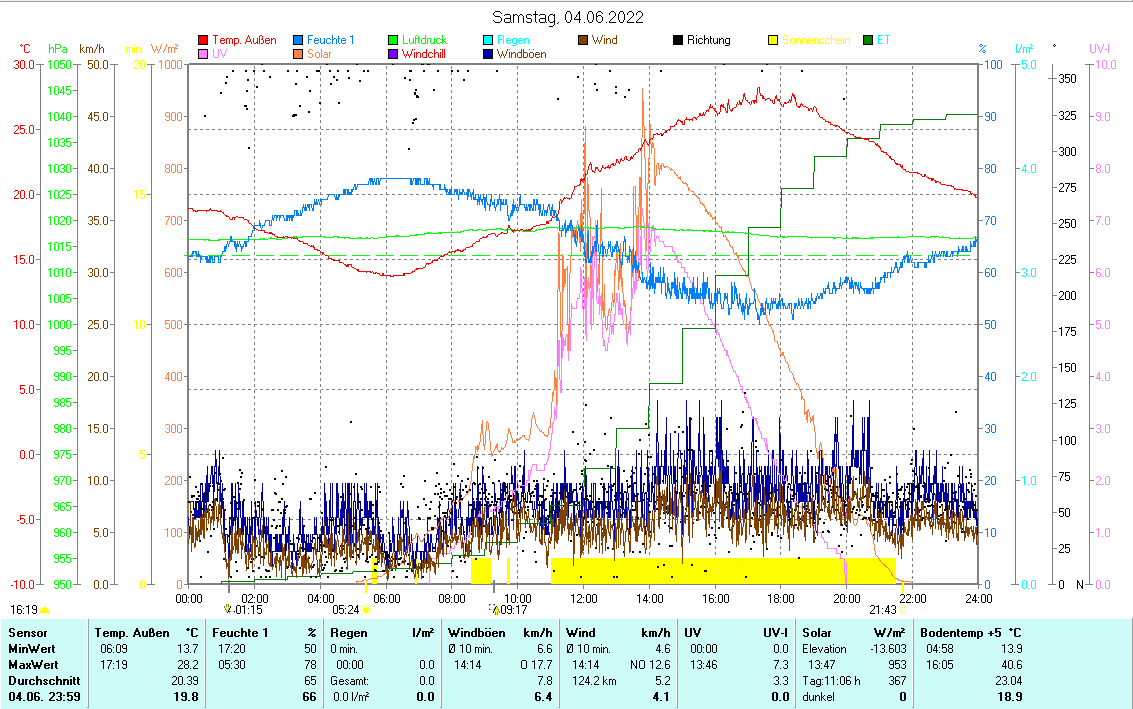Screen dimensions: 1133x709
Task: Click the max temperature value '28.2'
Action: coord(188,665)
